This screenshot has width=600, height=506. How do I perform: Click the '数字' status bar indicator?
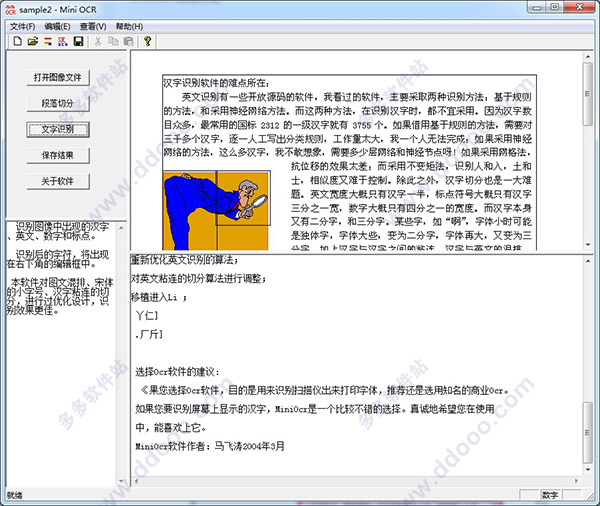pos(550,495)
